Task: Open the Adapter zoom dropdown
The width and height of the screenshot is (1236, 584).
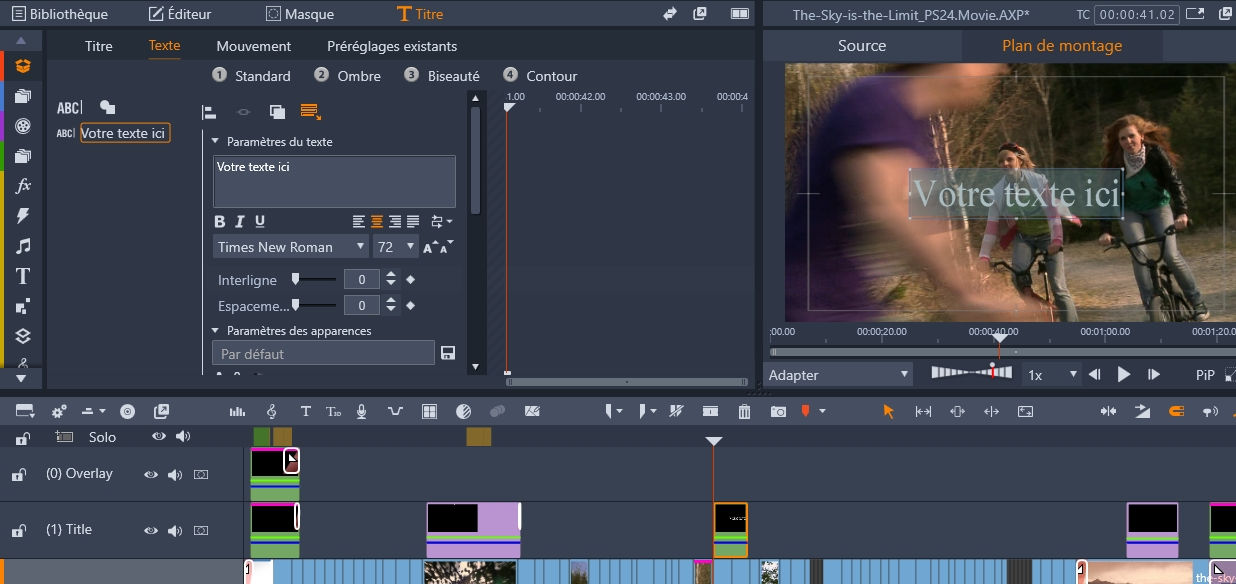Action: (839, 375)
